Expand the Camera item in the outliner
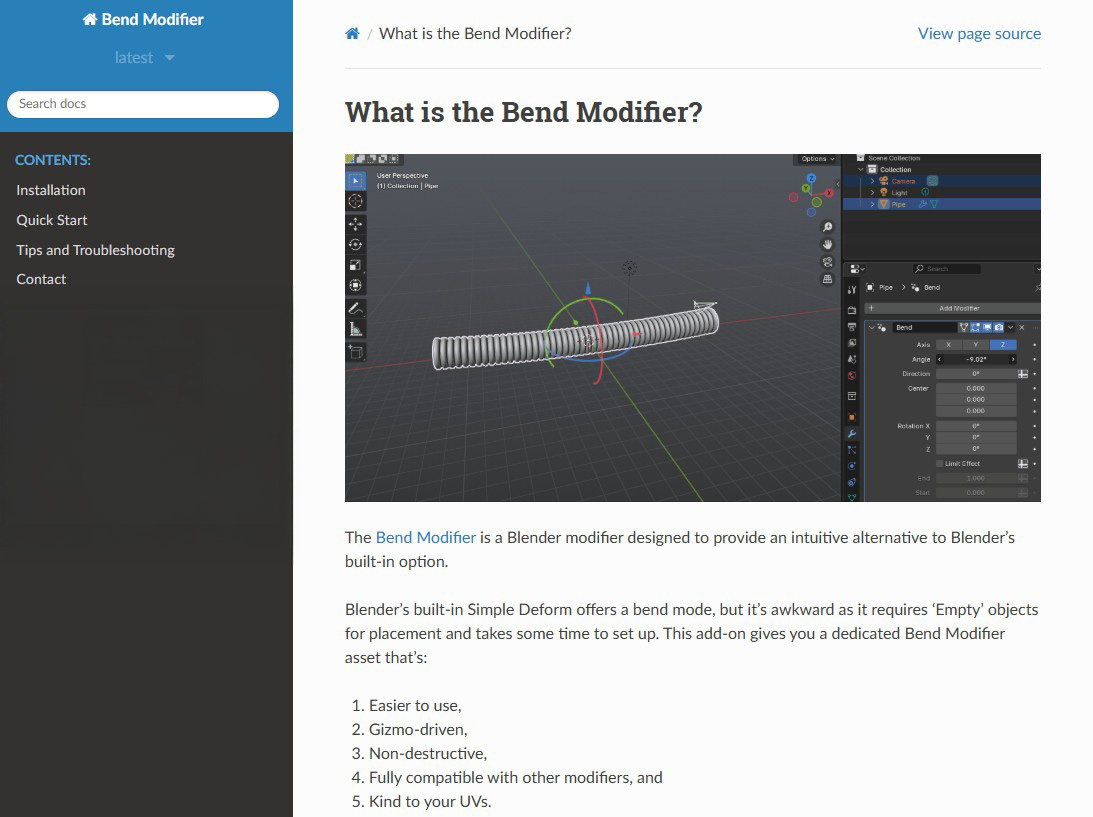This screenshot has height=817, width=1093. [872, 181]
